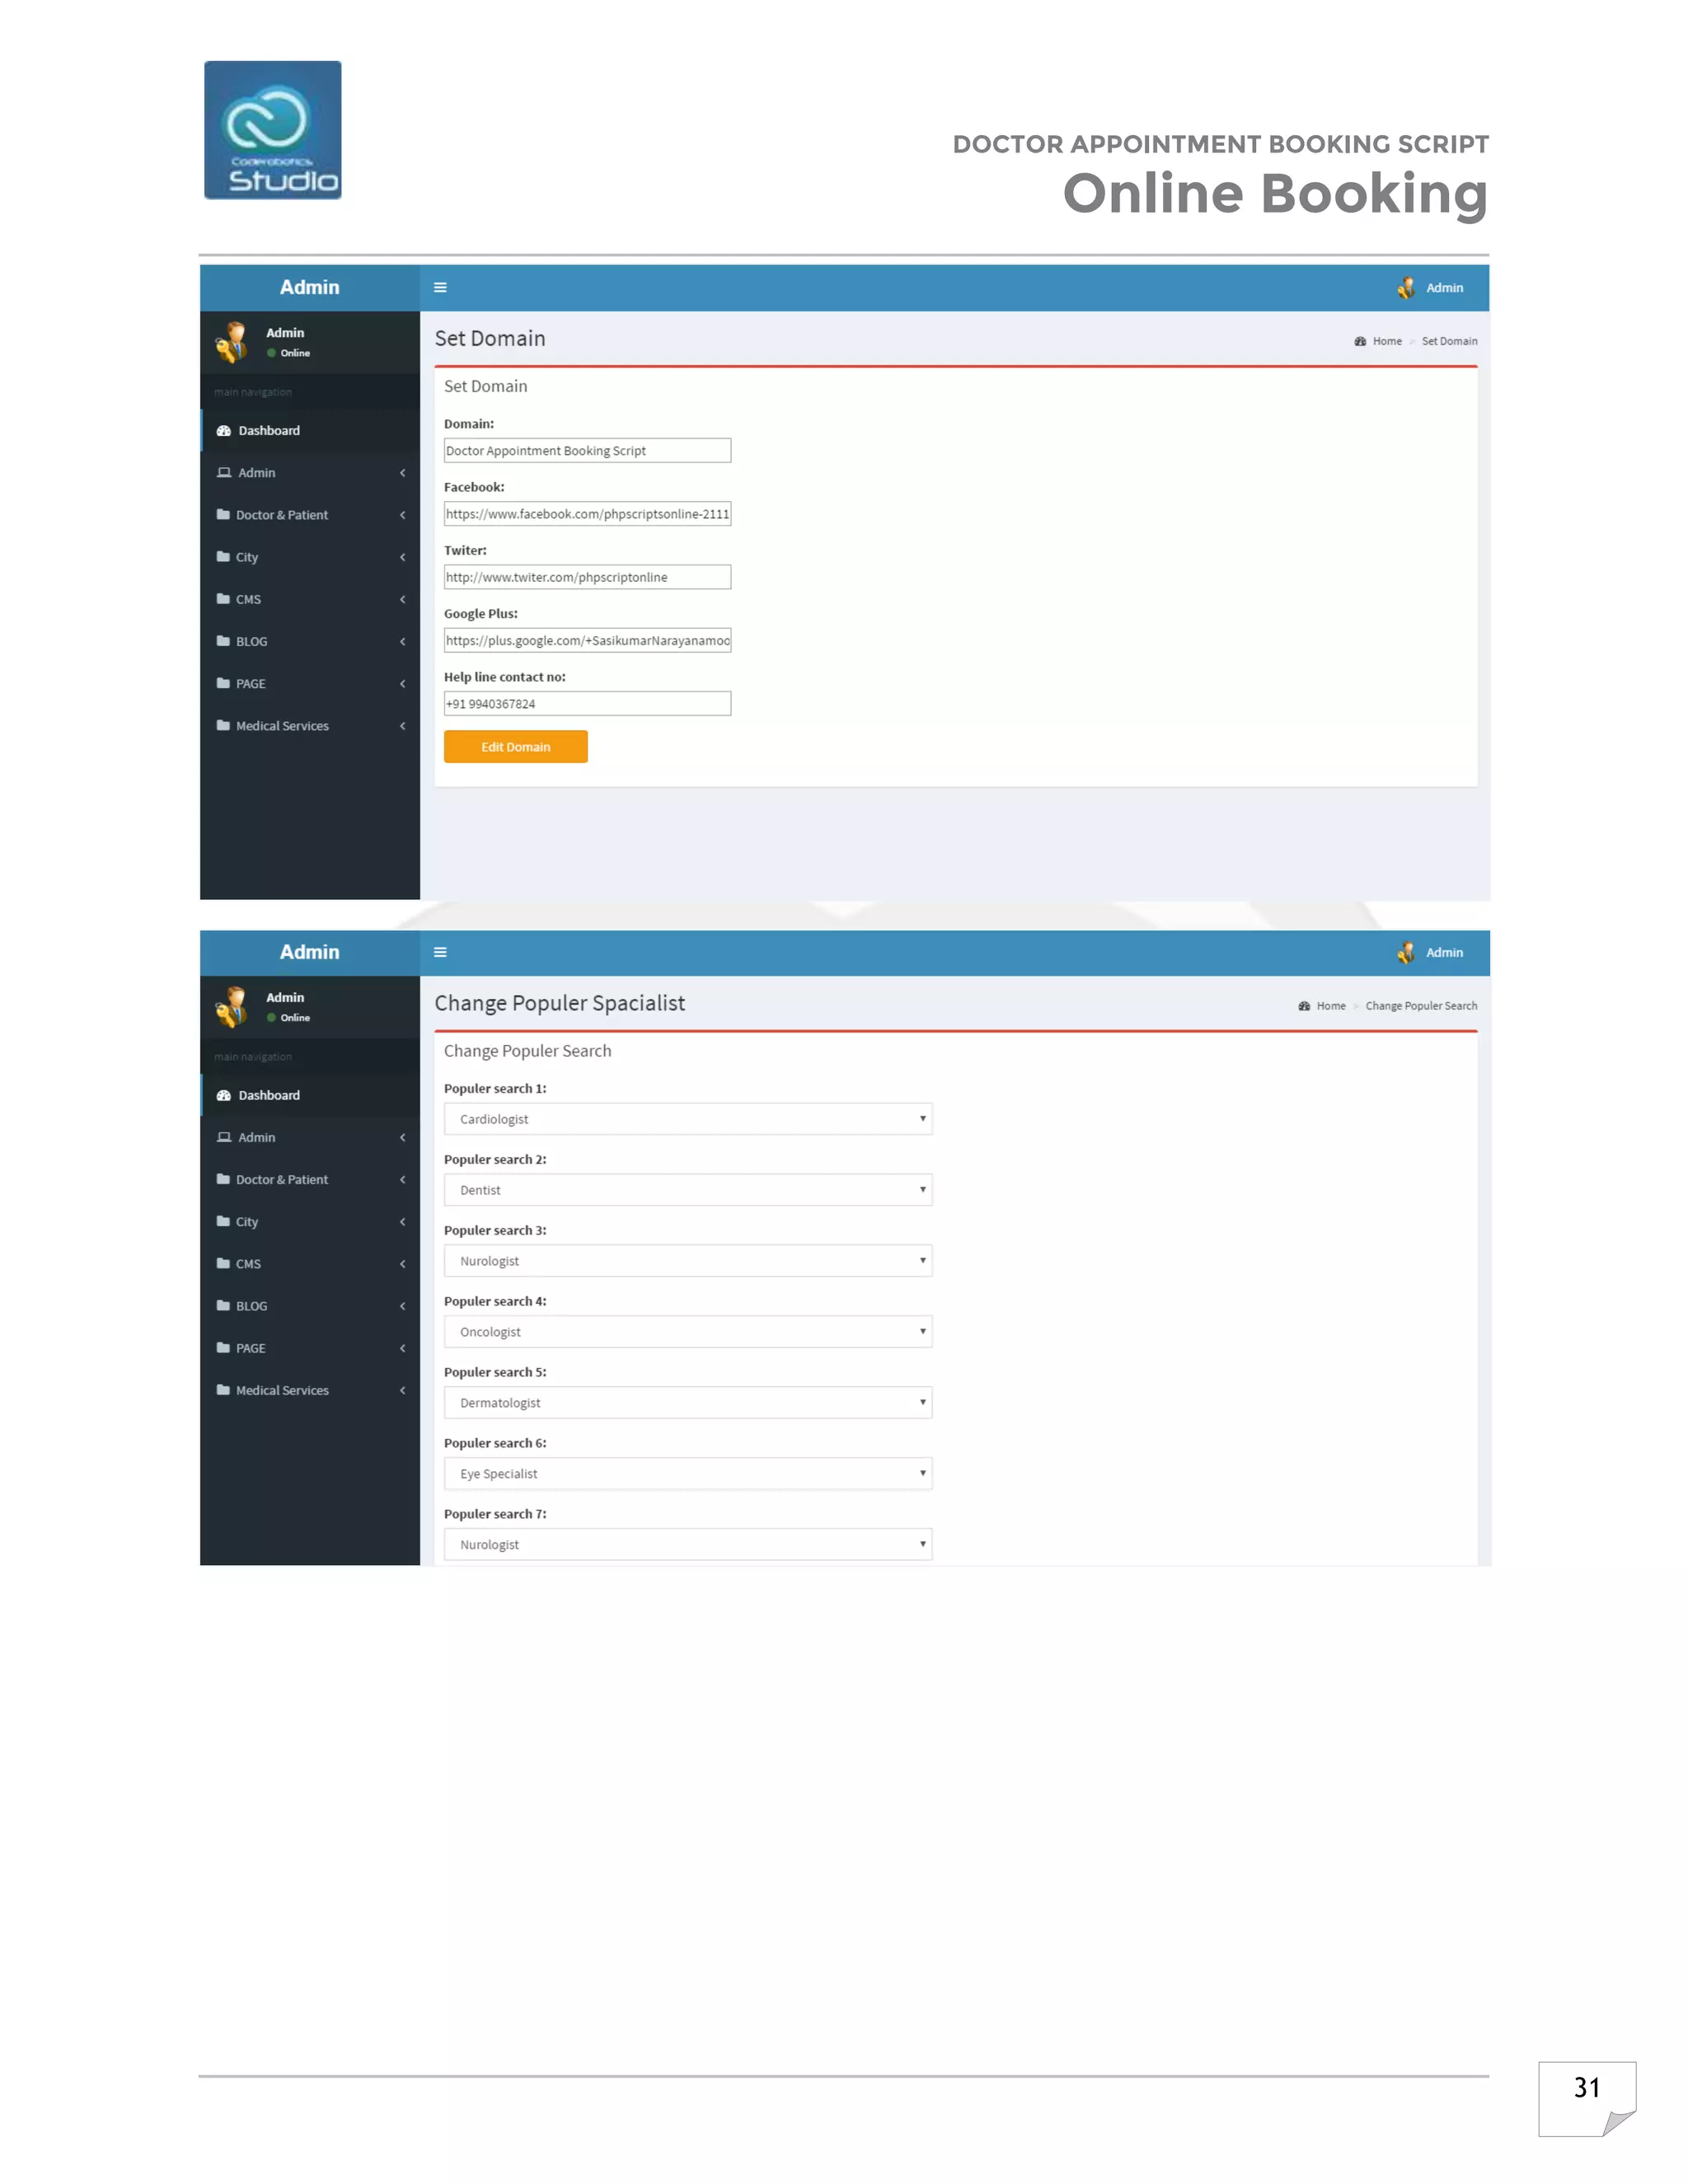Expand Admin chevron in Set Domain sidebar

pos(403,473)
